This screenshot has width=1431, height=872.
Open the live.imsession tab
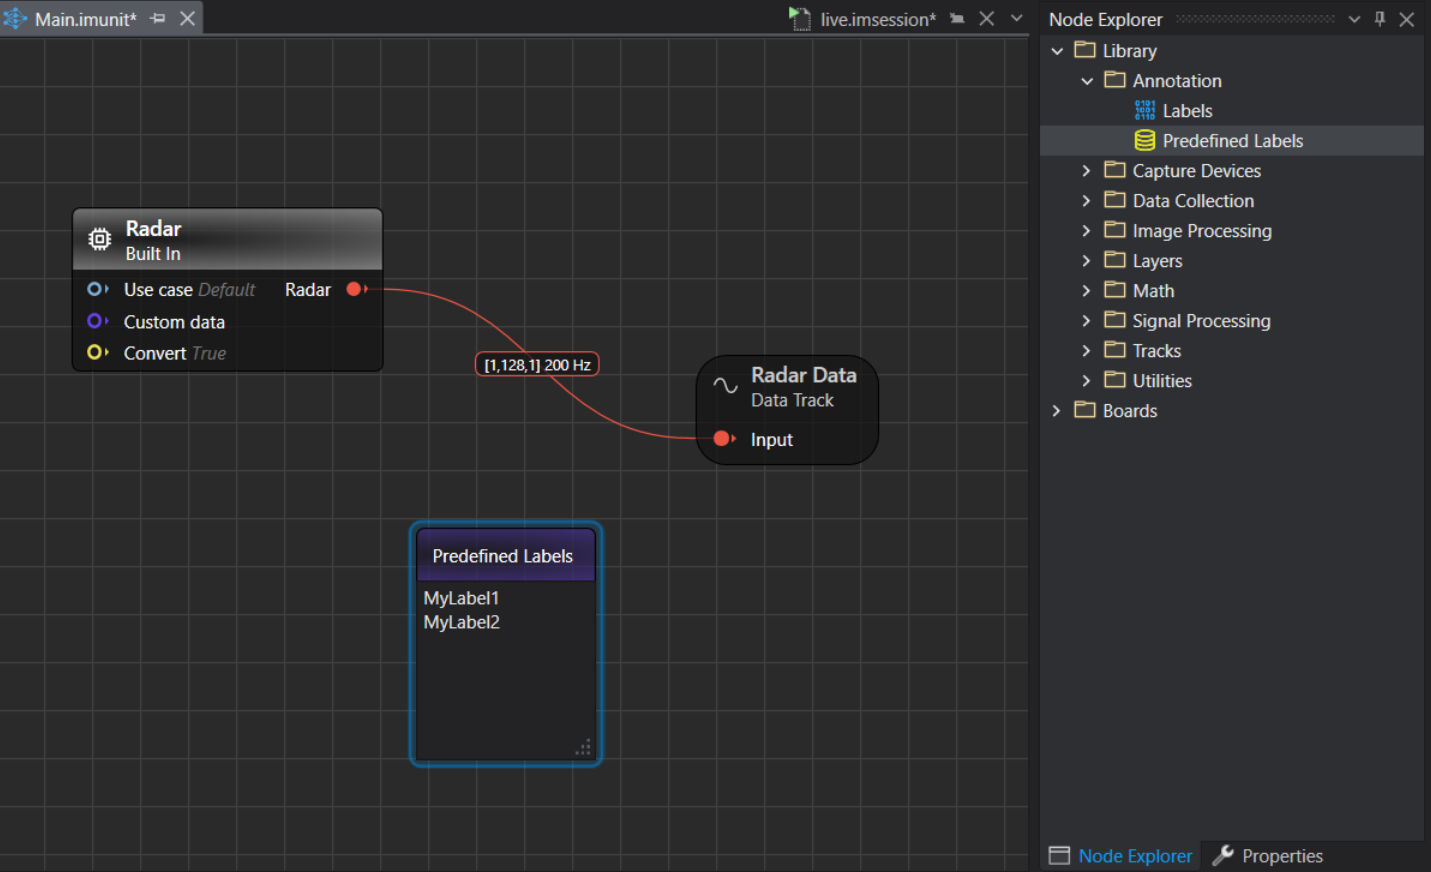[877, 19]
